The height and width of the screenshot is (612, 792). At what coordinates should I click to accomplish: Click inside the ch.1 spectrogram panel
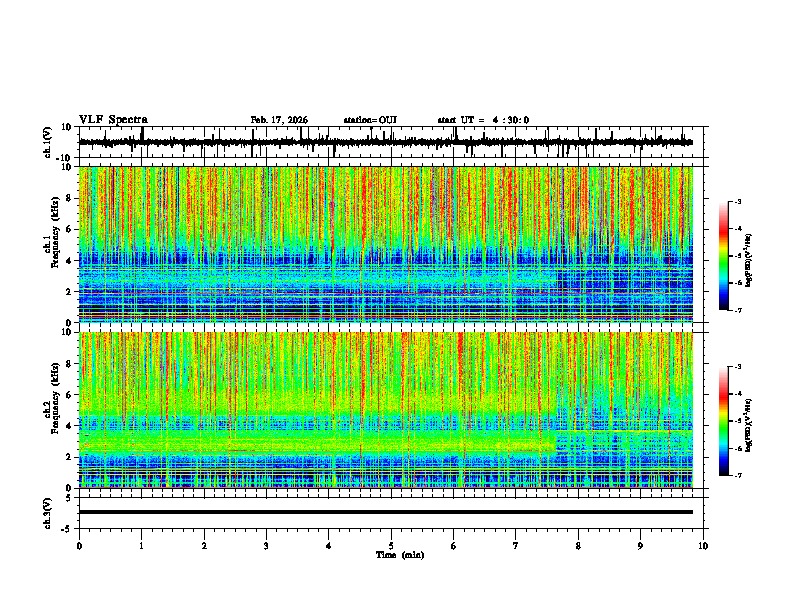pos(386,244)
